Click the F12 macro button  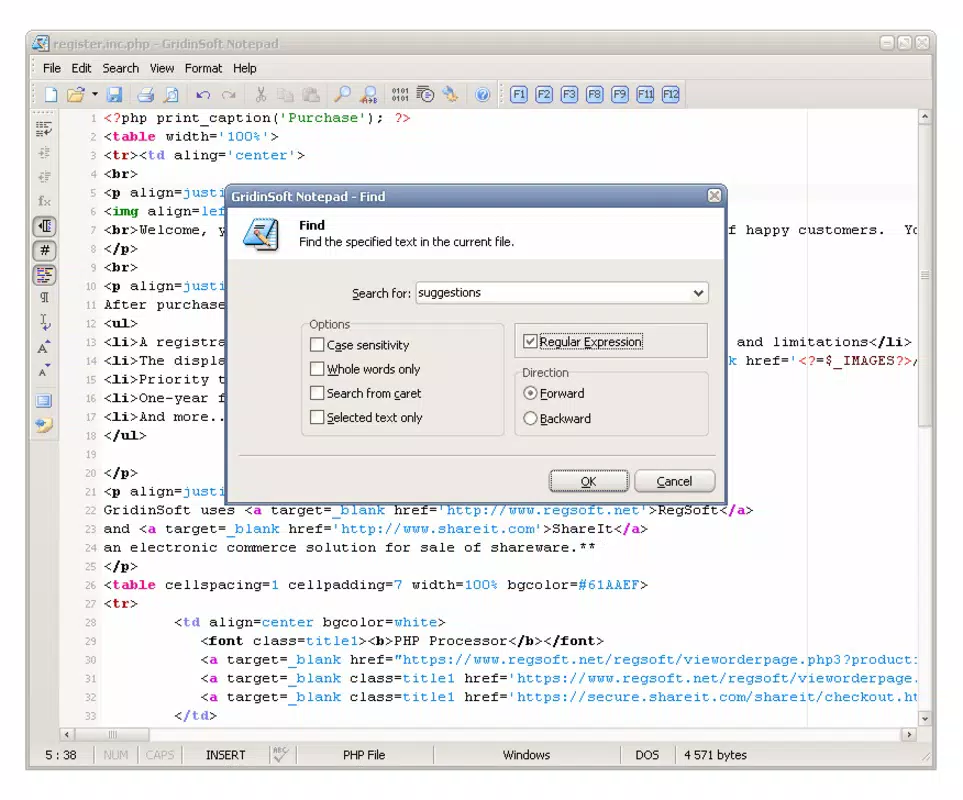point(670,95)
